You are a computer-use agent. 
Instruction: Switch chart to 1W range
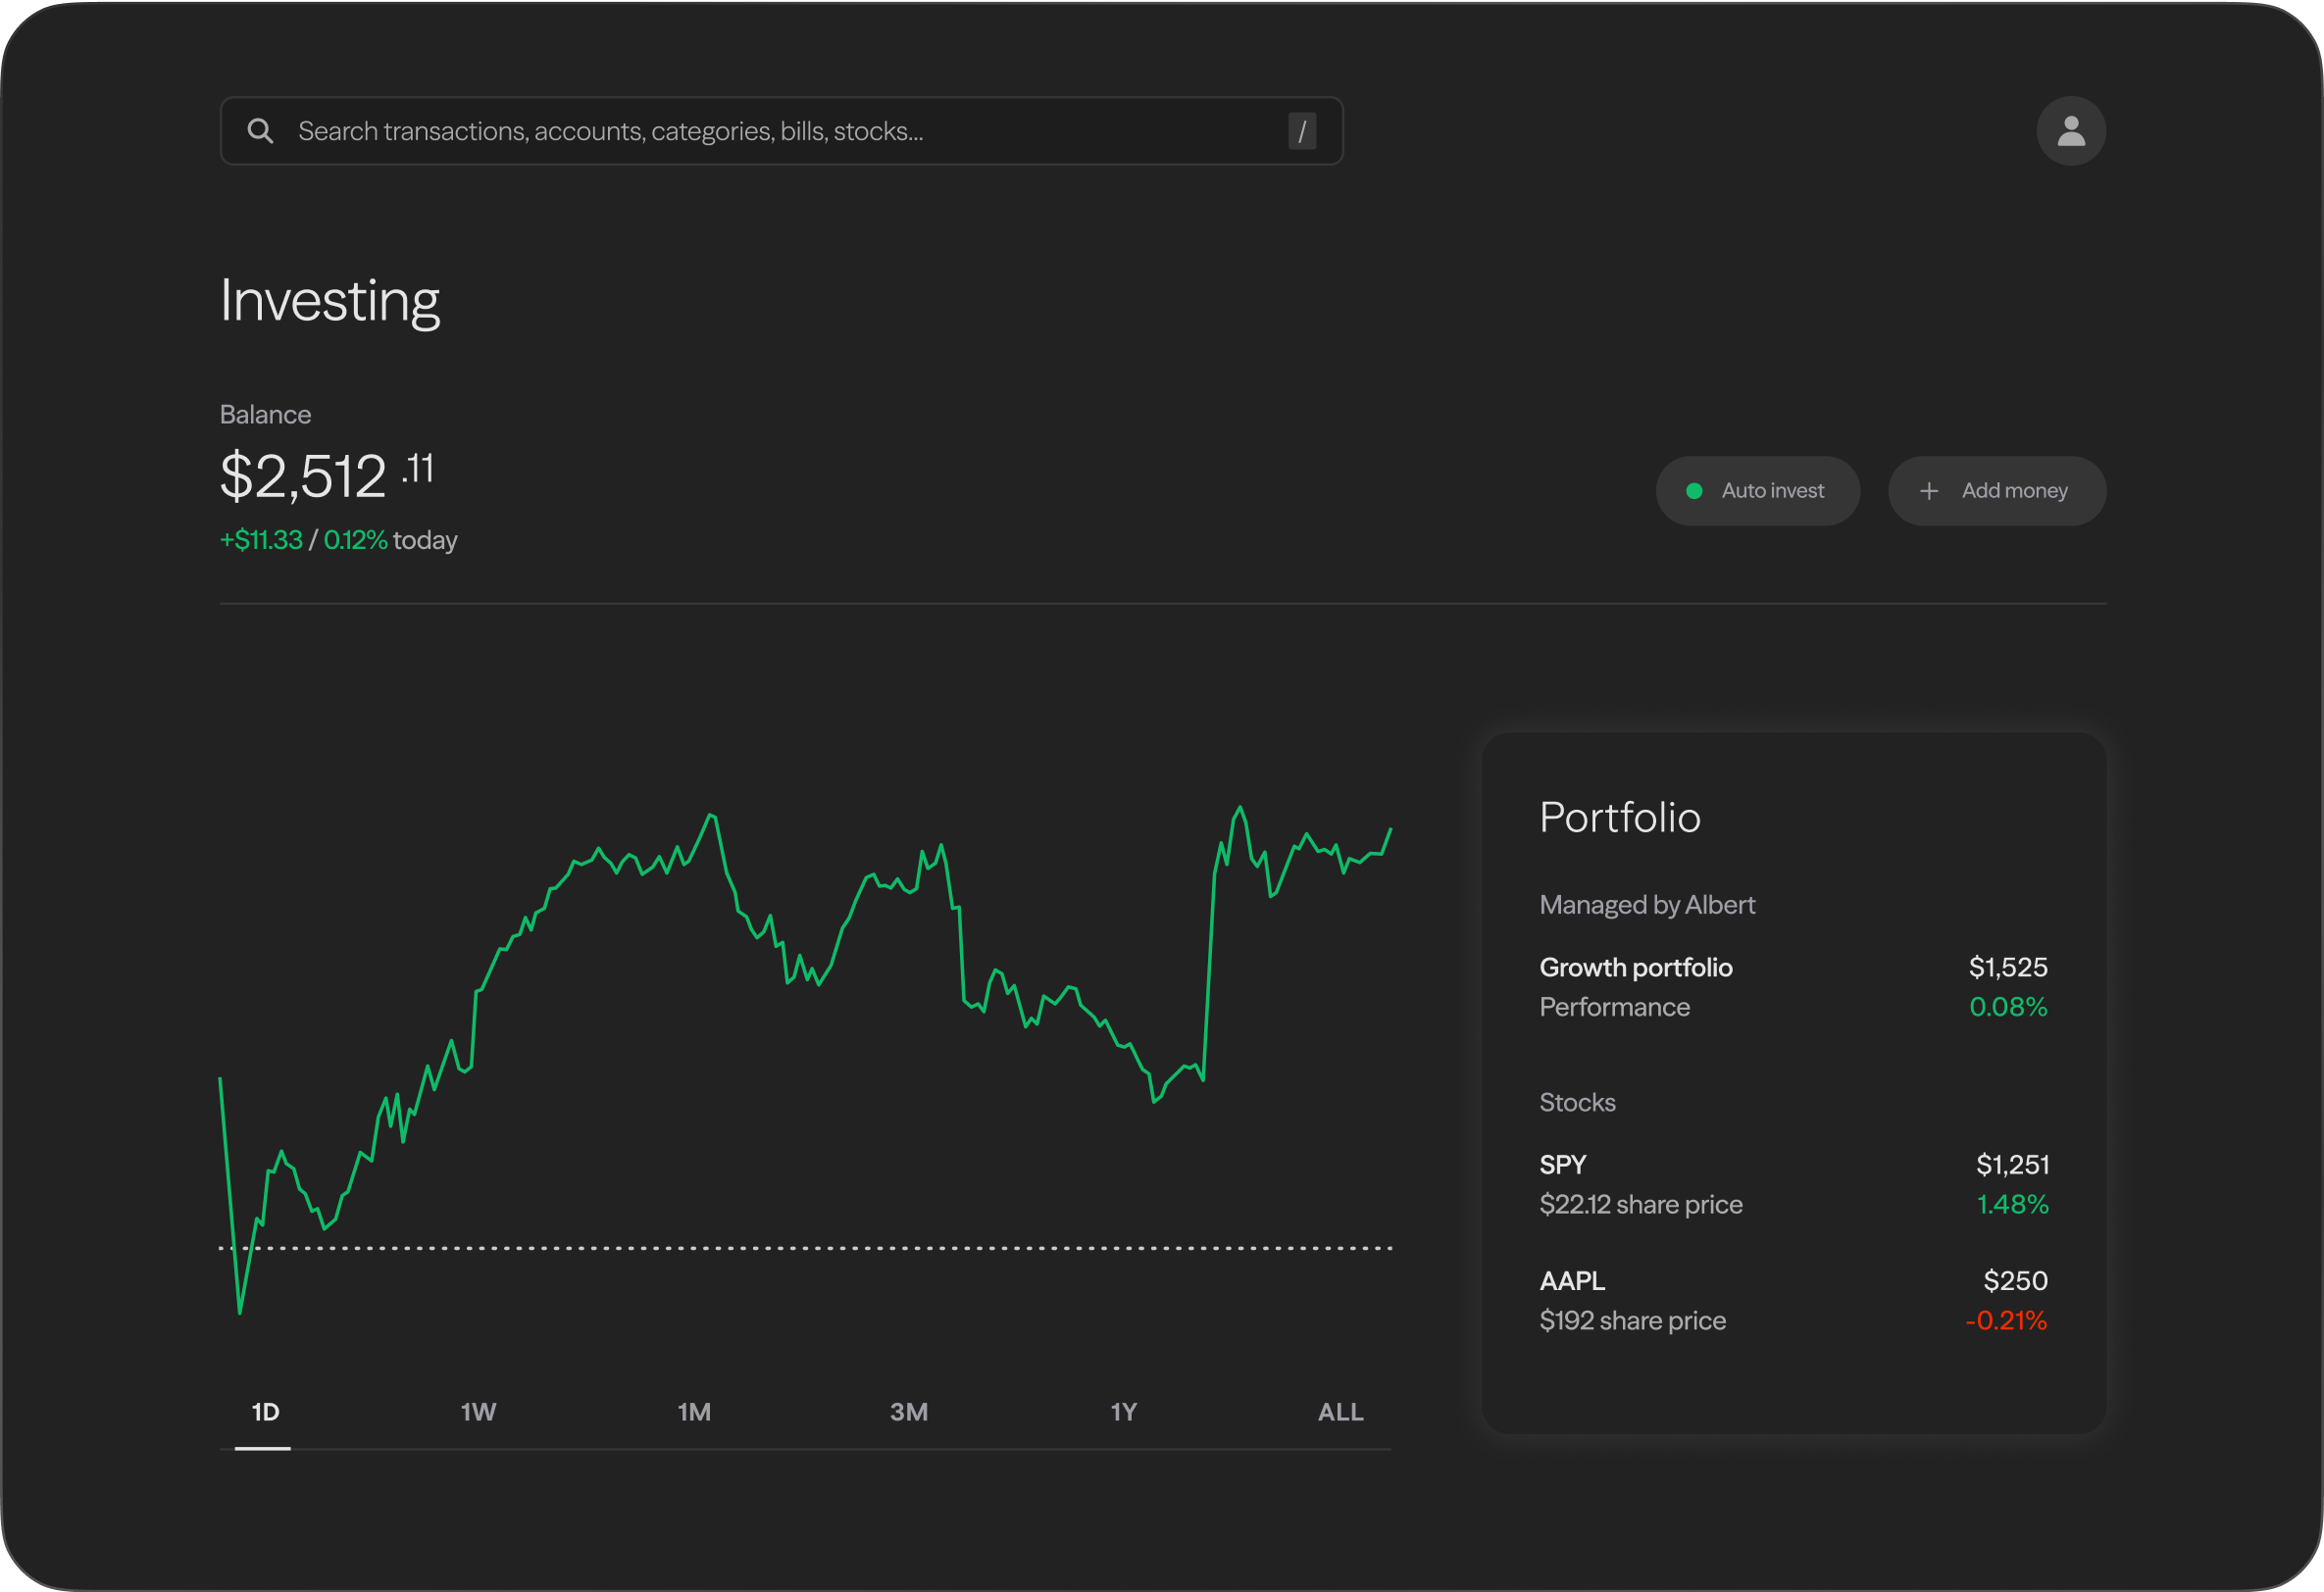click(478, 1411)
